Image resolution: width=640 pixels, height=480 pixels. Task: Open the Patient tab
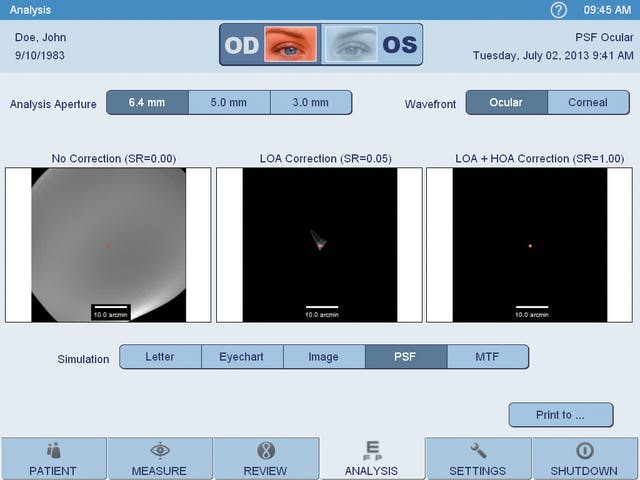pyautogui.click(x=53, y=459)
